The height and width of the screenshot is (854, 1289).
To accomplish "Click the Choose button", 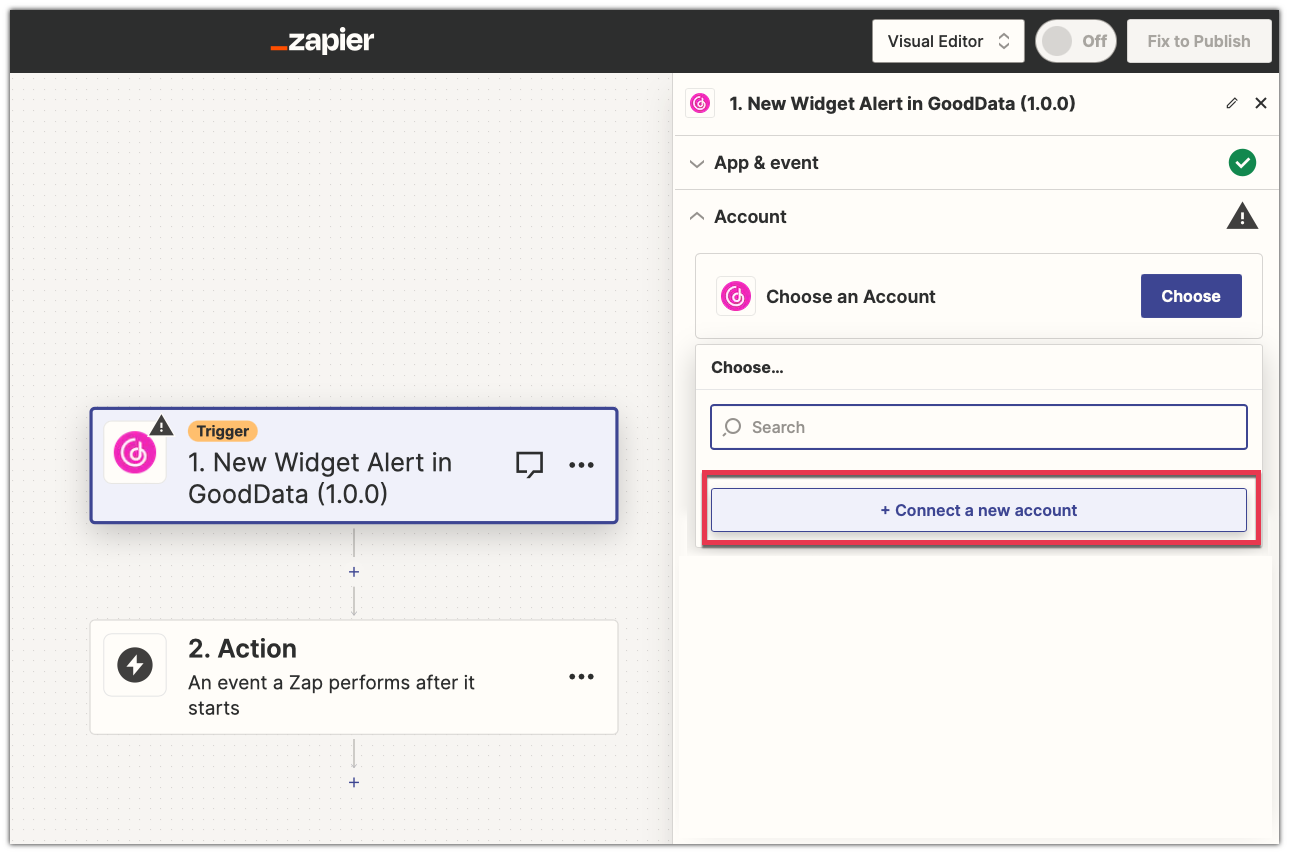I will 1191,296.
